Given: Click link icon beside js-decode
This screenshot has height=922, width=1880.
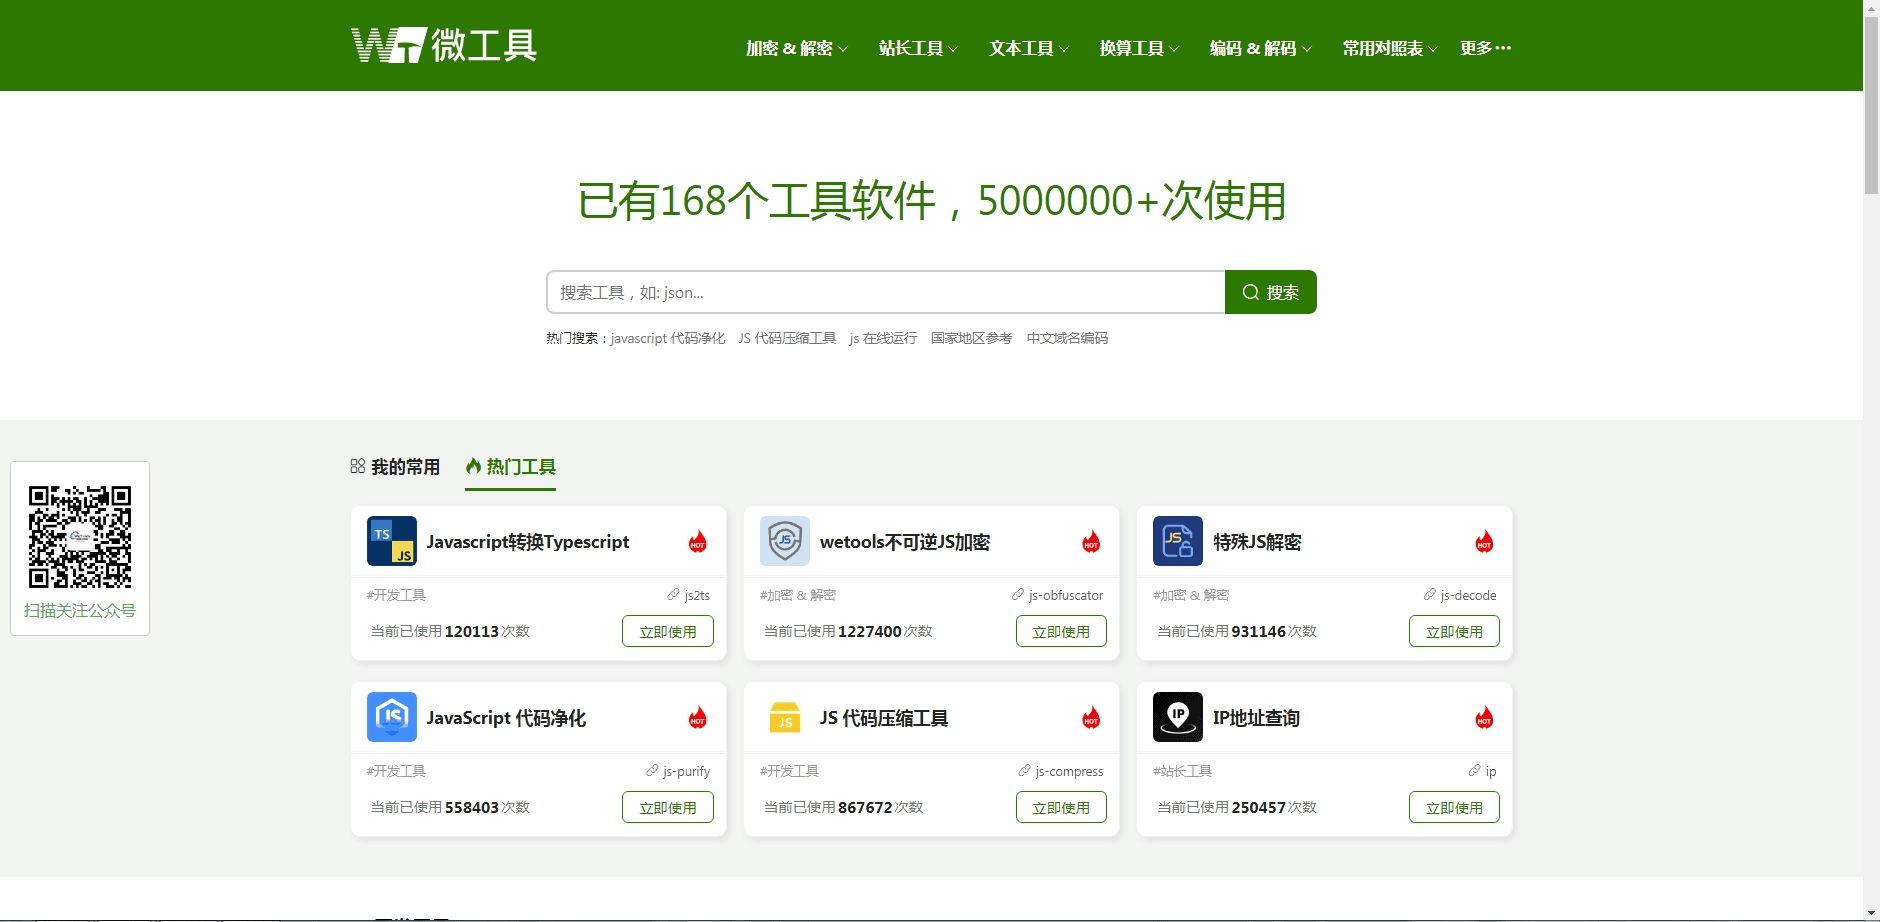Looking at the screenshot, I should point(1430,594).
